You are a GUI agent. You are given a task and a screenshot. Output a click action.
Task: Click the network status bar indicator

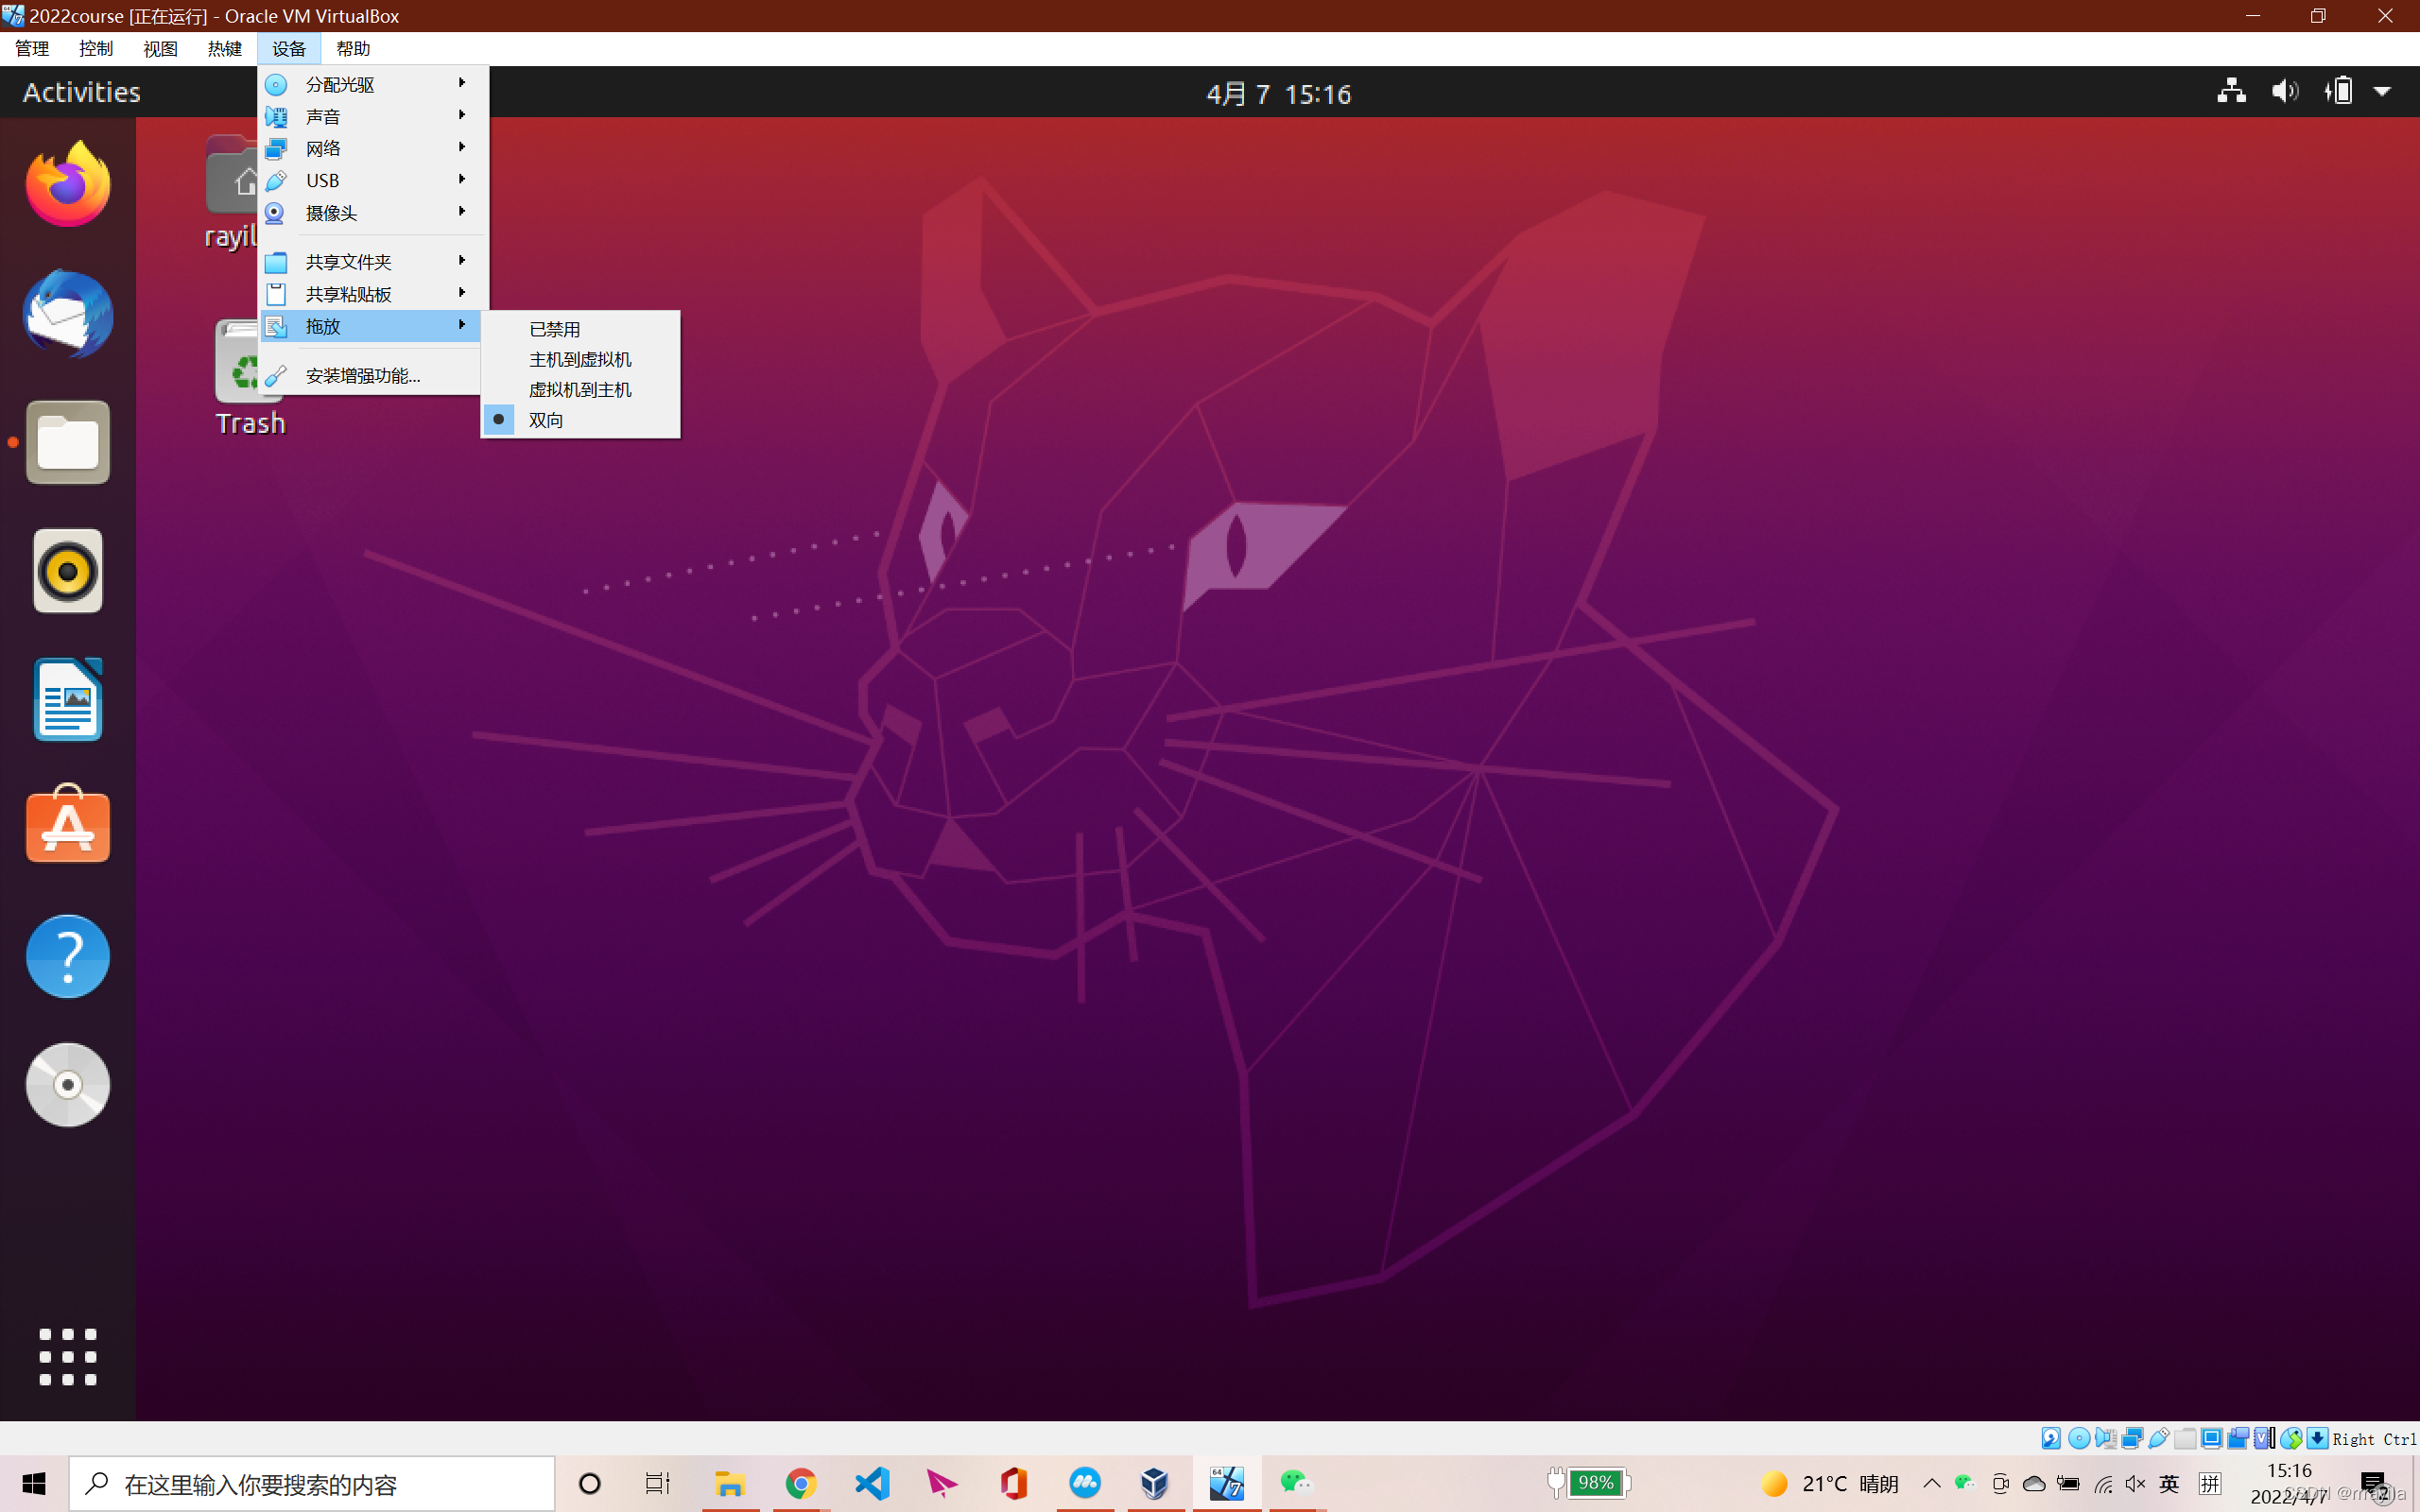(2132, 1439)
